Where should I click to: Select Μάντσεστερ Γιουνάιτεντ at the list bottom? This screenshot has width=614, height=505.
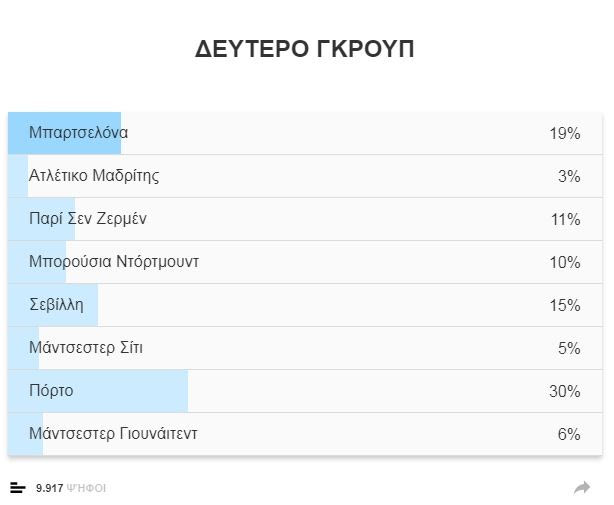(113, 434)
